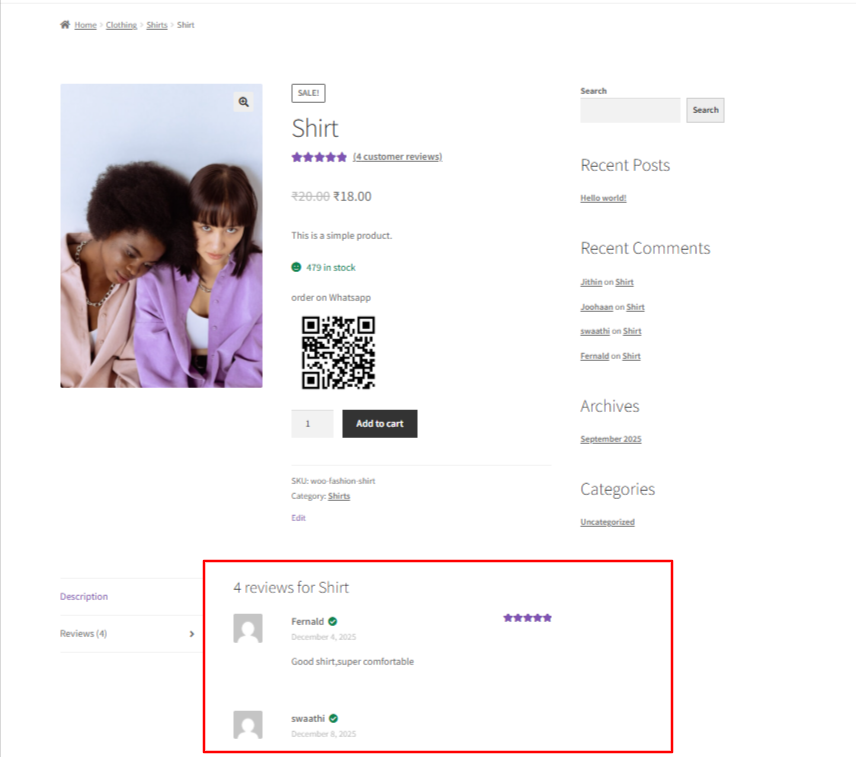Click the green in-stock indicator icon
856x757 pixels.
point(295,267)
